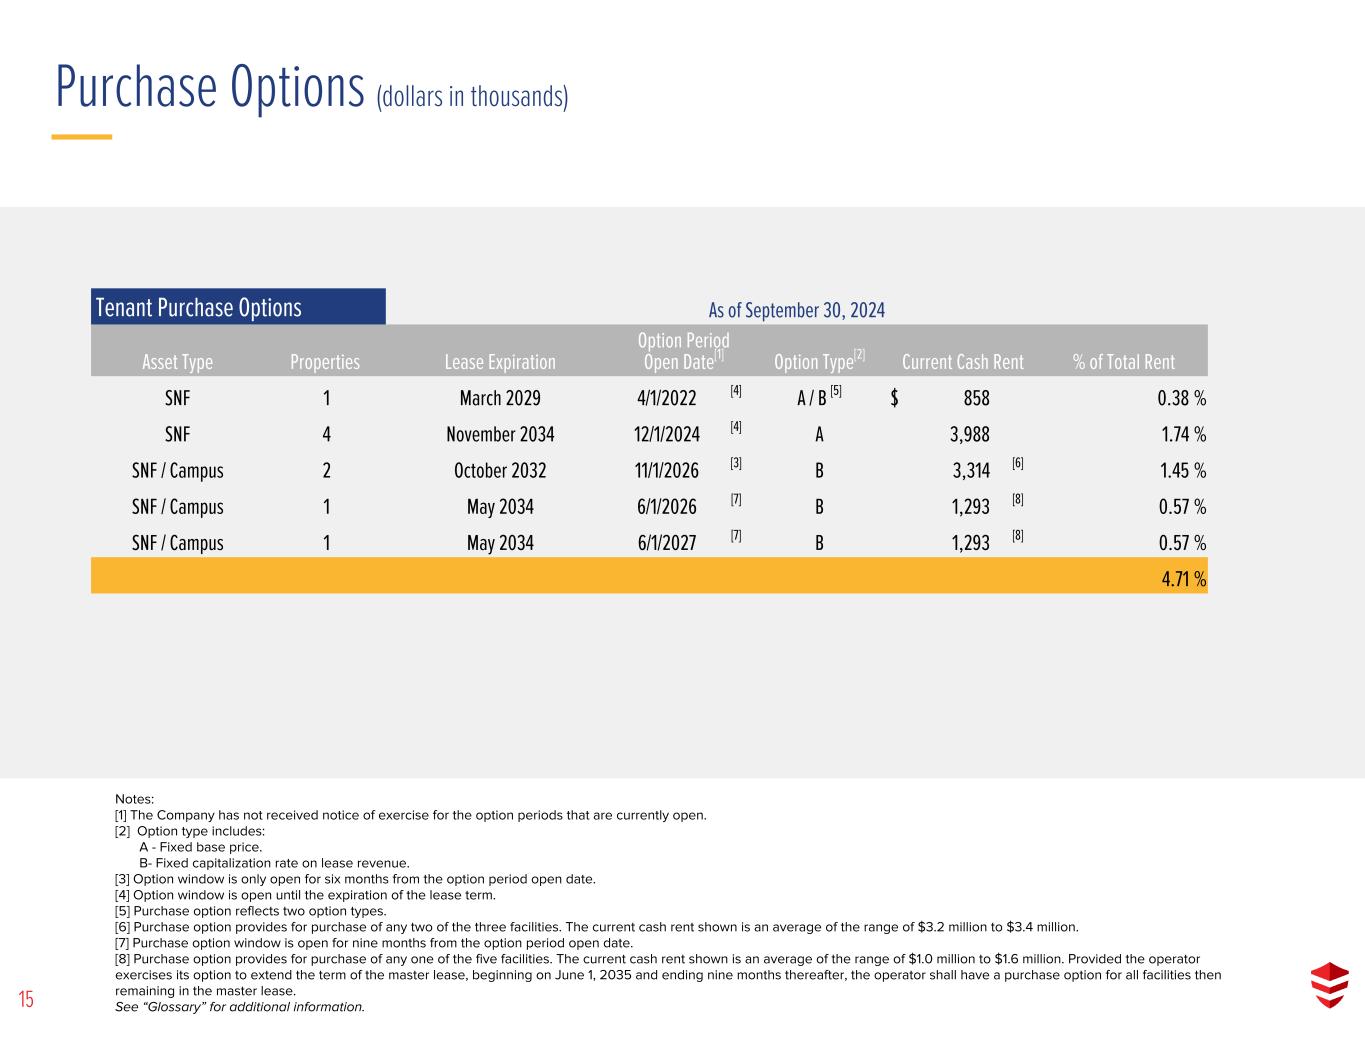Select the Asset Type column header

pos(177,362)
